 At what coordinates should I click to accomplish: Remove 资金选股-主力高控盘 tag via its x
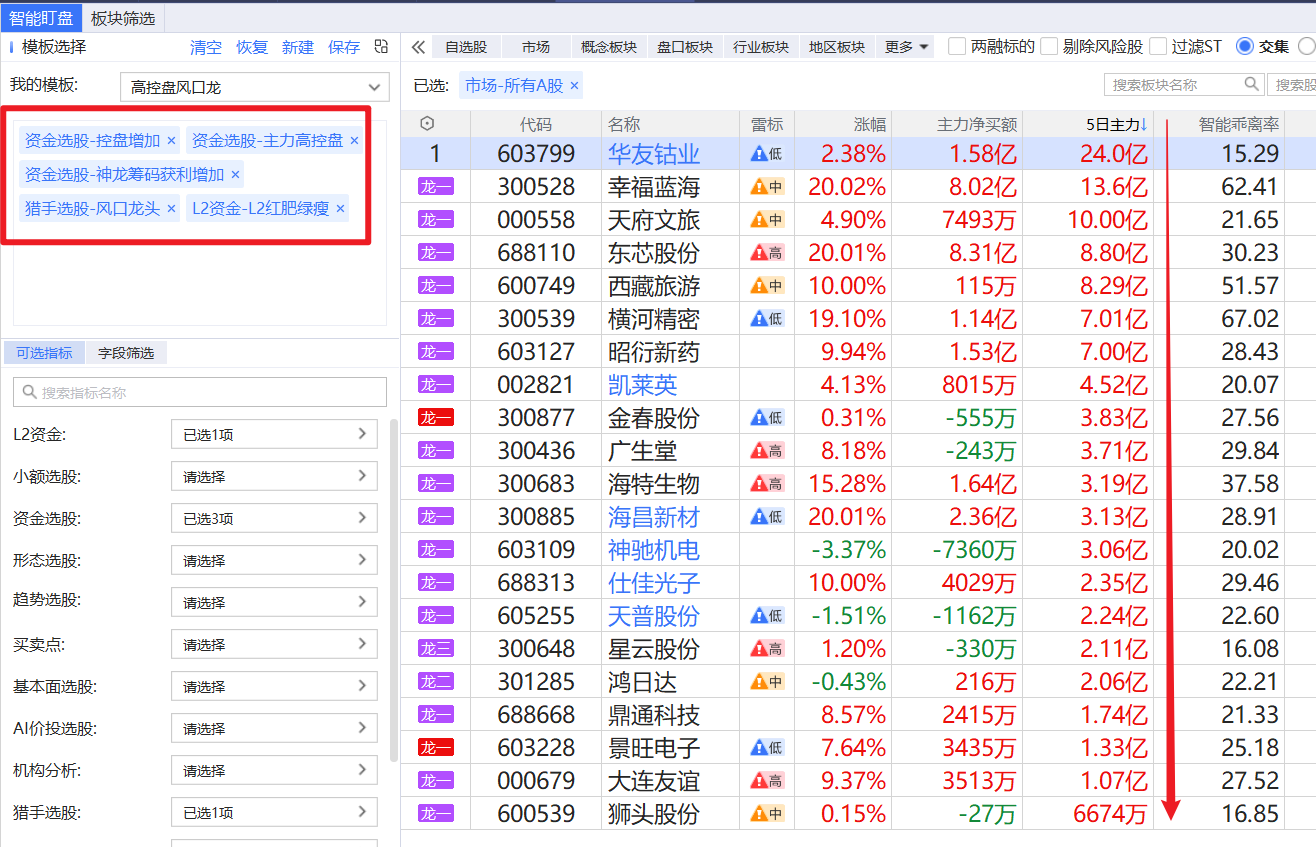point(354,141)
